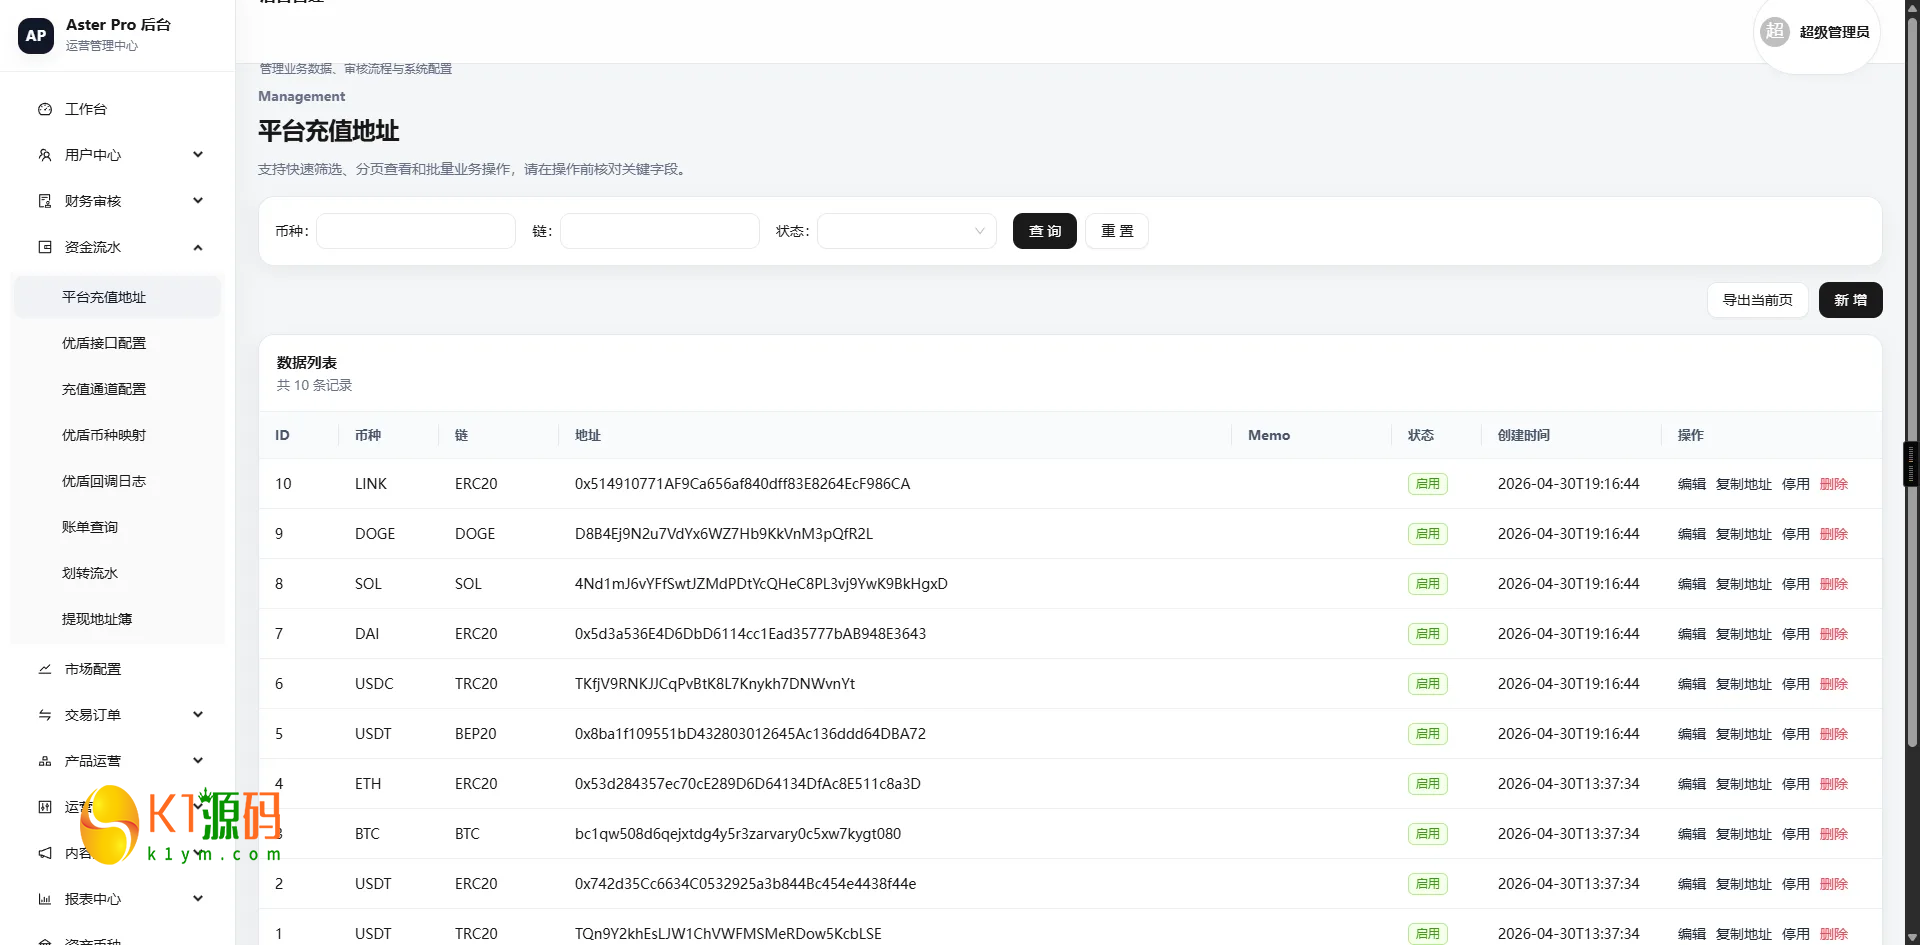Click 停用 on ETH row
Screen dimensions: 1920x945
(x=1796, y=784)
